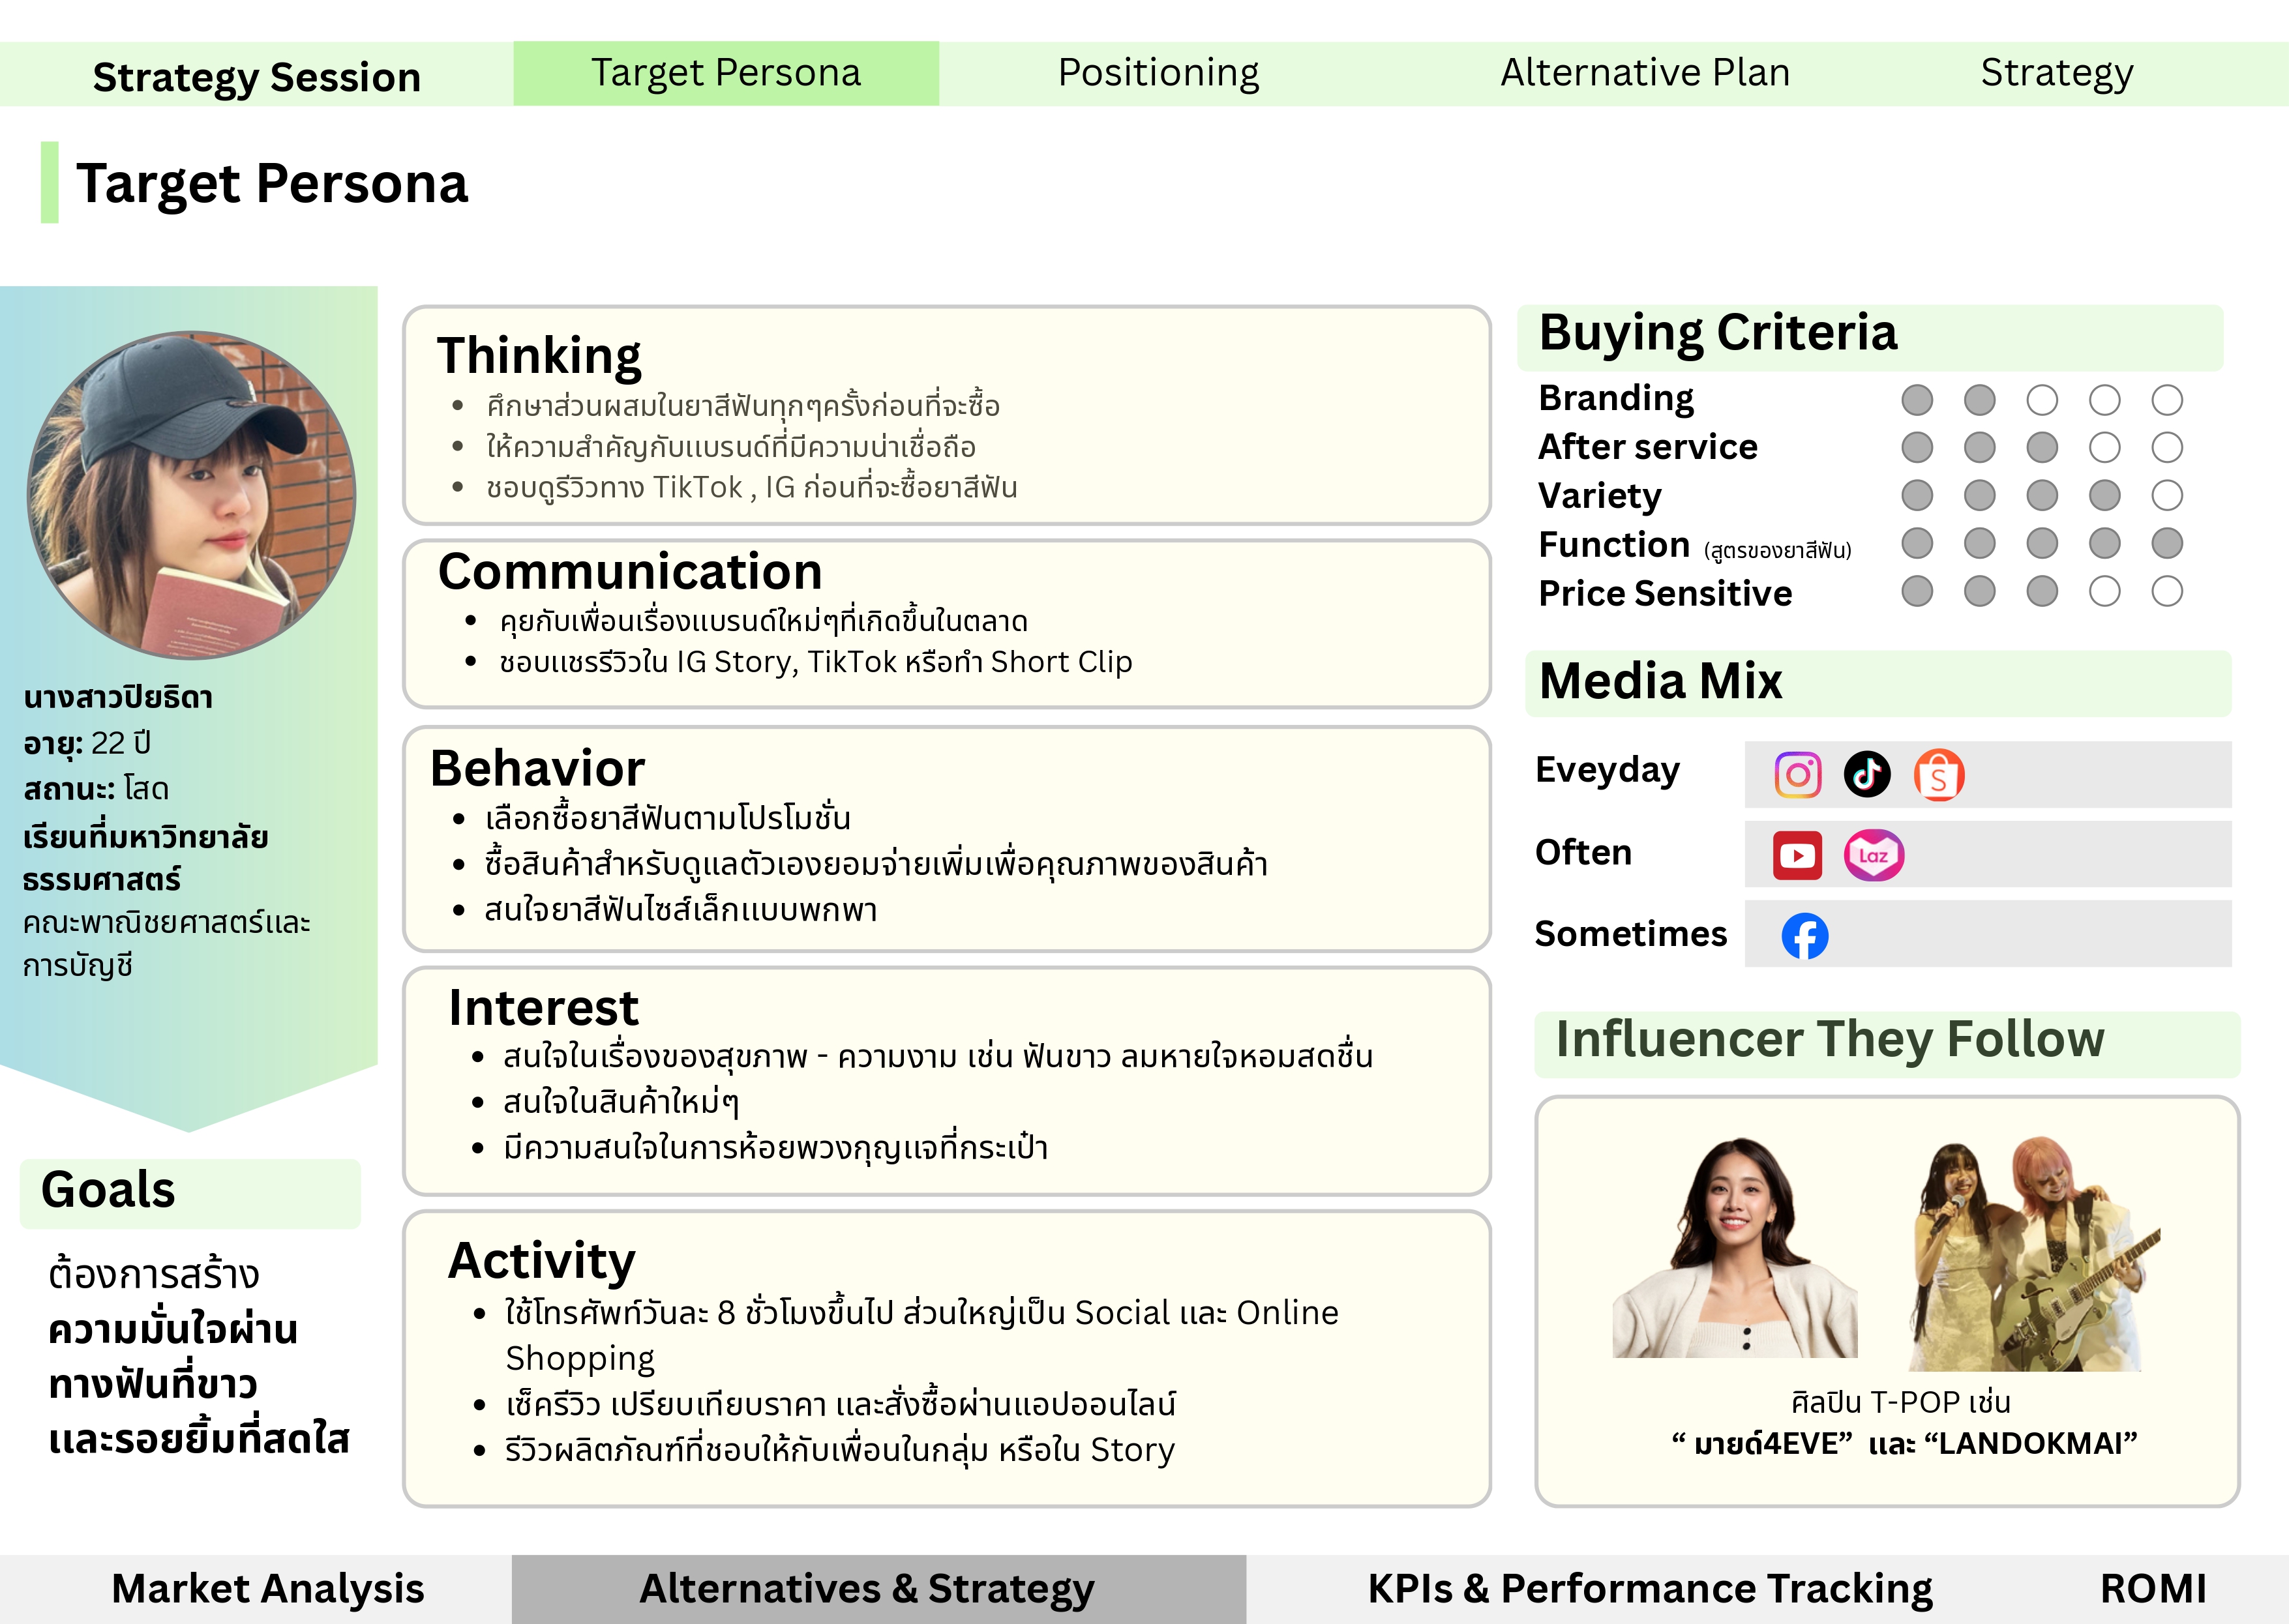2289x1624 pixels.
Task: Click the photo of the woman in white cardigan
Action: coord(1735,1250)
